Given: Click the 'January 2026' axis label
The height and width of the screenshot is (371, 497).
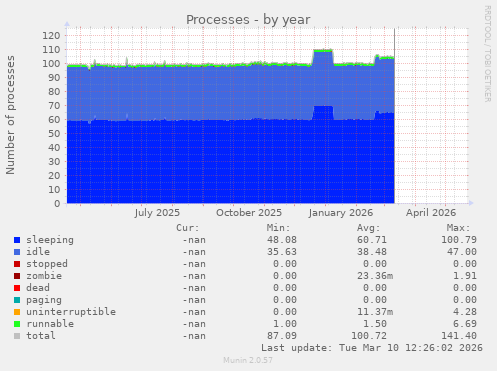Looking at the screenshot, I should pos(341,213).
